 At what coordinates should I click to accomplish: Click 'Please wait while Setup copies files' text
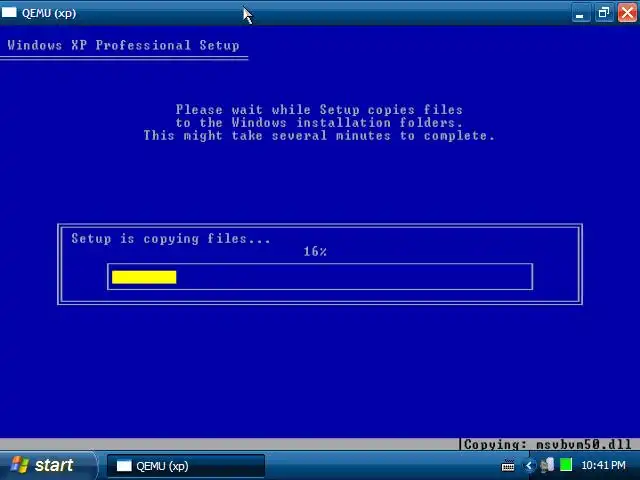point(319,109)
